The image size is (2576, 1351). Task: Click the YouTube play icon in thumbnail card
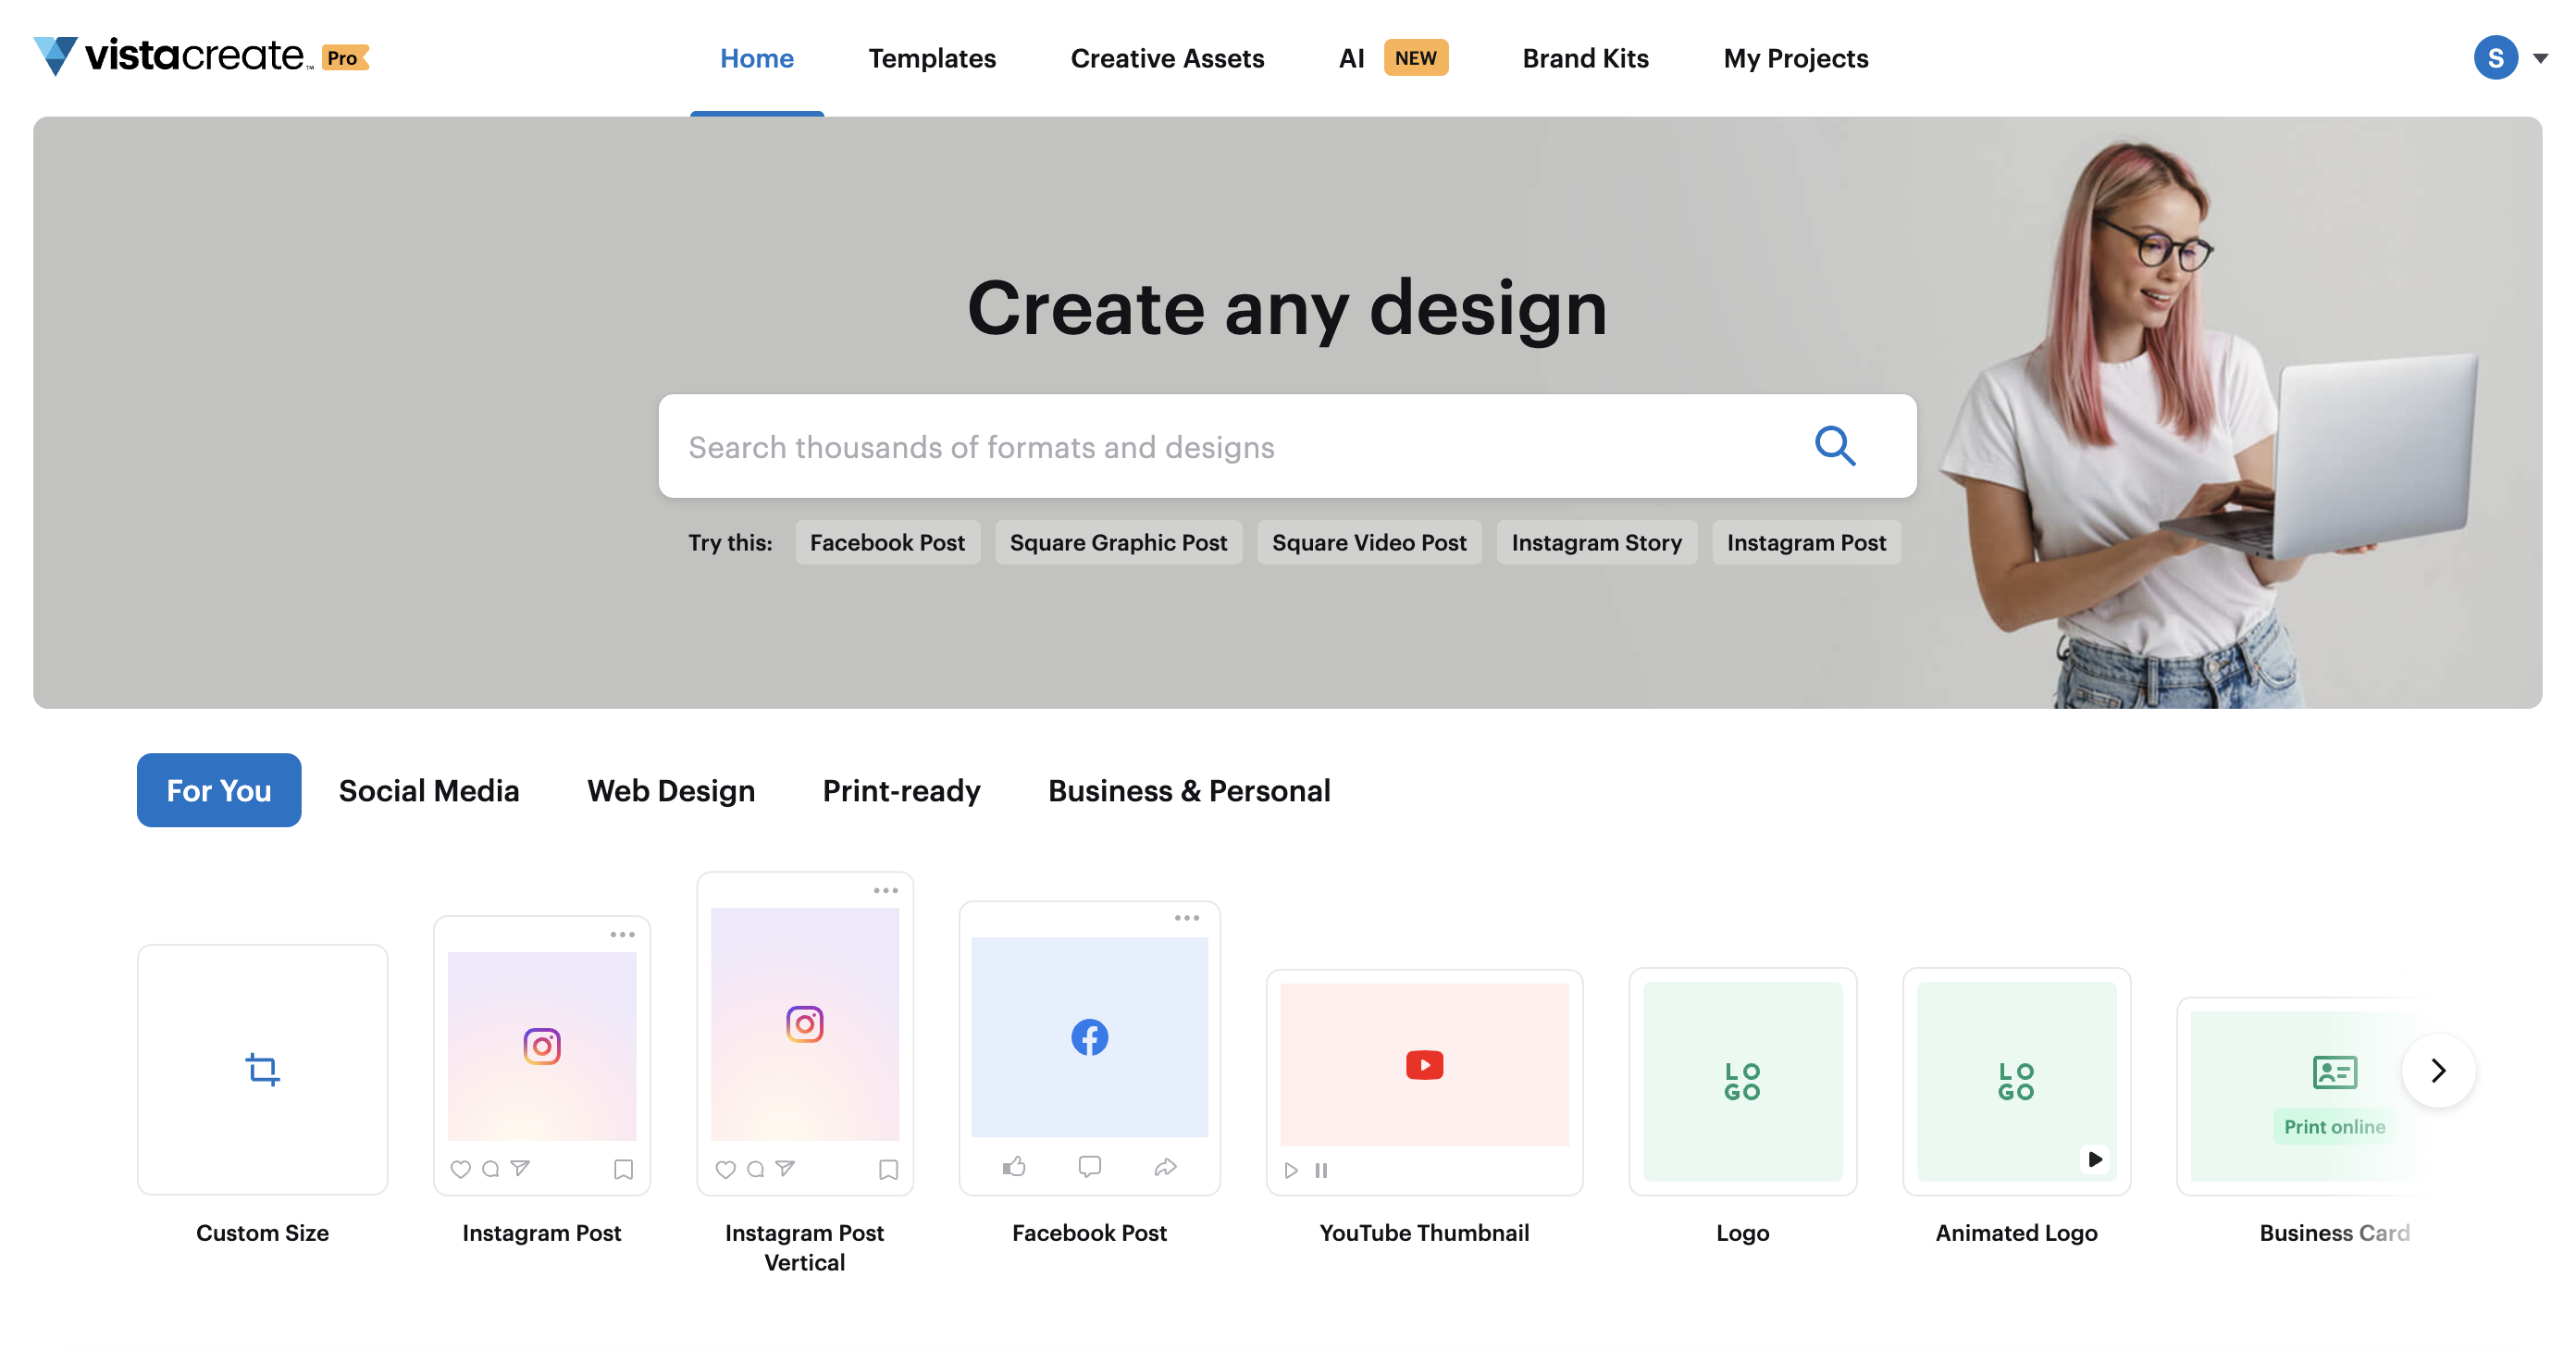[1424, 1064]
